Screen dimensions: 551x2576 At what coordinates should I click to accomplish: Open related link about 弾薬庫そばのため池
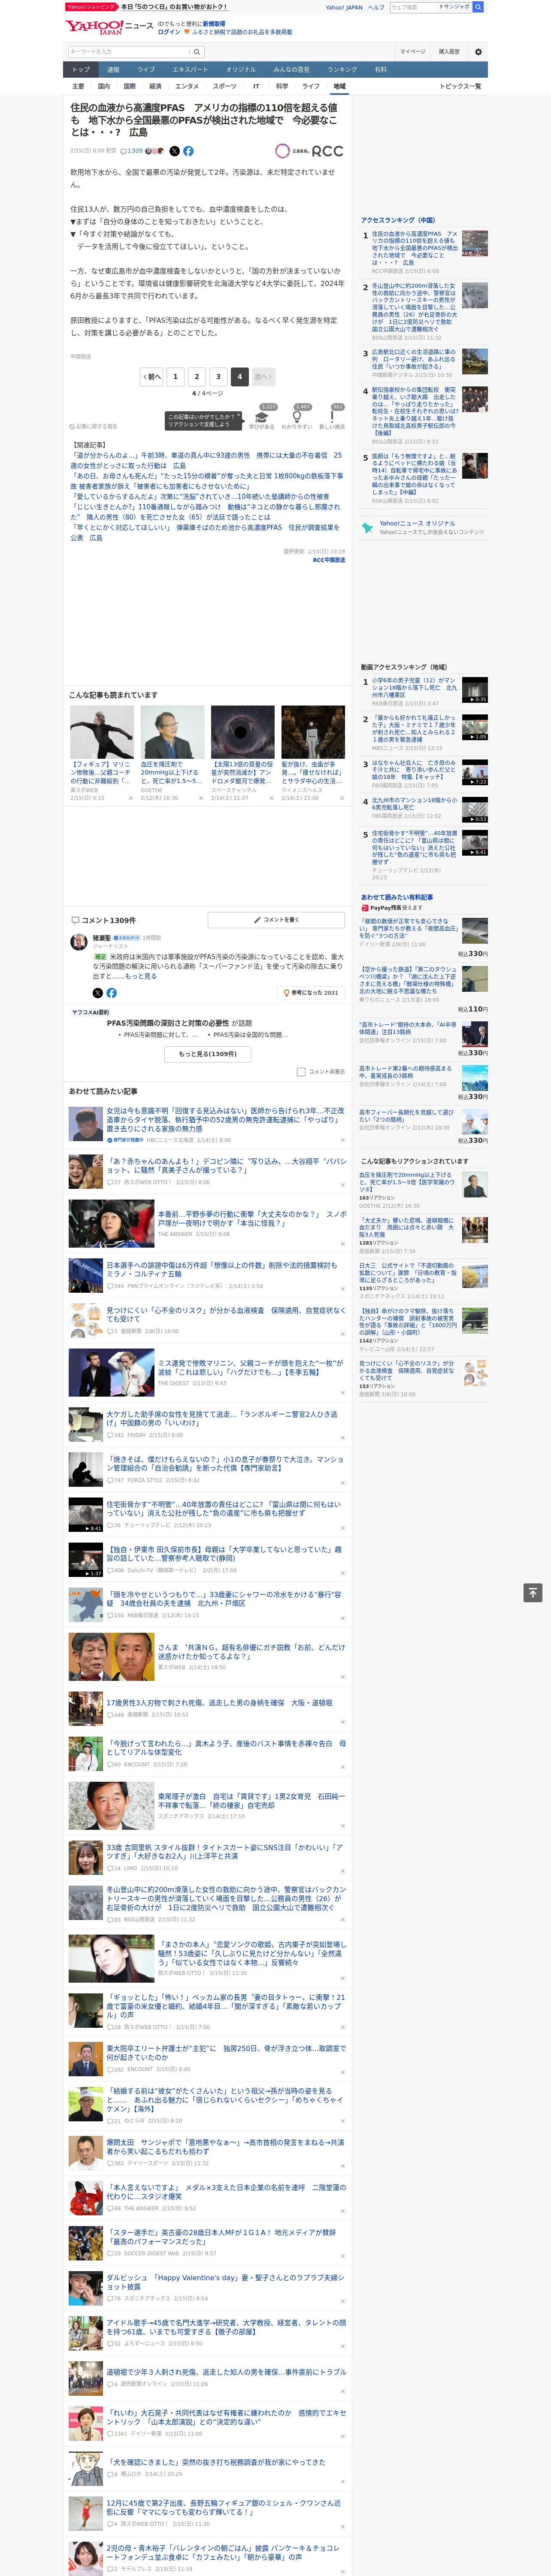coord(206,532)
